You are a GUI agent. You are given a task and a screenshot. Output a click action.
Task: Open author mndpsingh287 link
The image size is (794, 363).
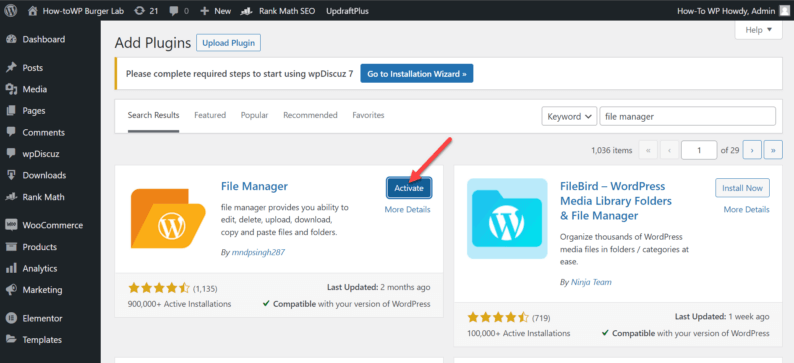pyautogui.click(x=258, y=252)
